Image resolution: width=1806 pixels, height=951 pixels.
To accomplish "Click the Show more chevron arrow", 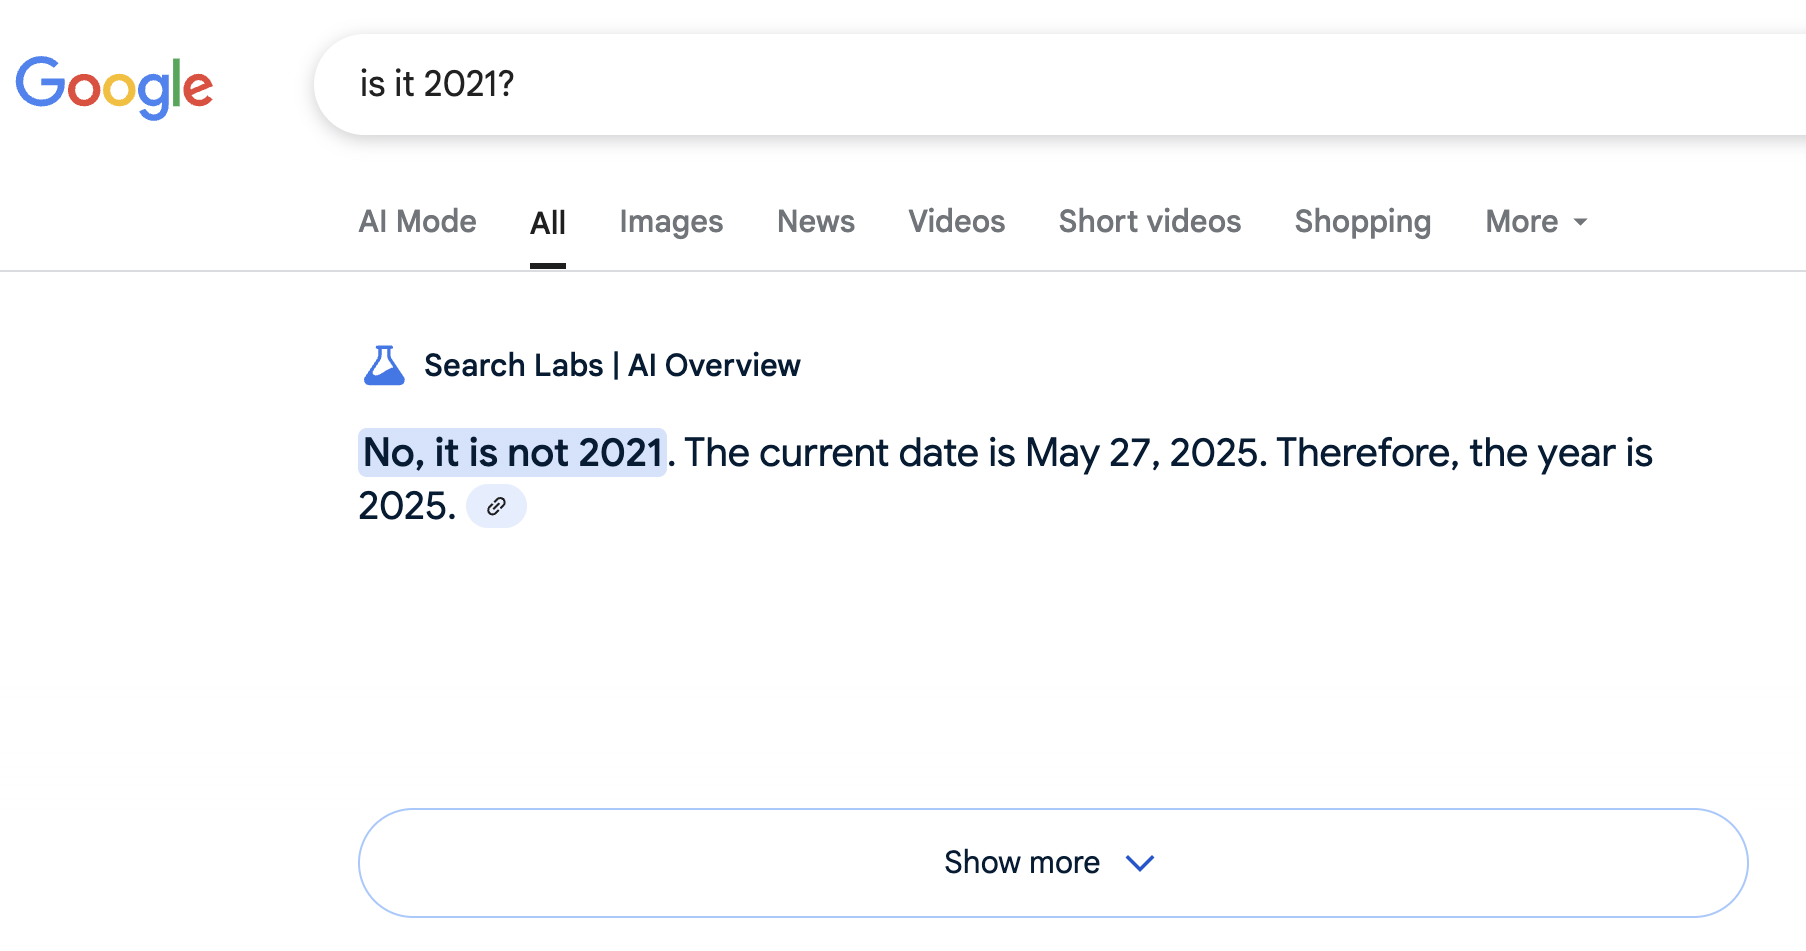I will [1140, 862].
